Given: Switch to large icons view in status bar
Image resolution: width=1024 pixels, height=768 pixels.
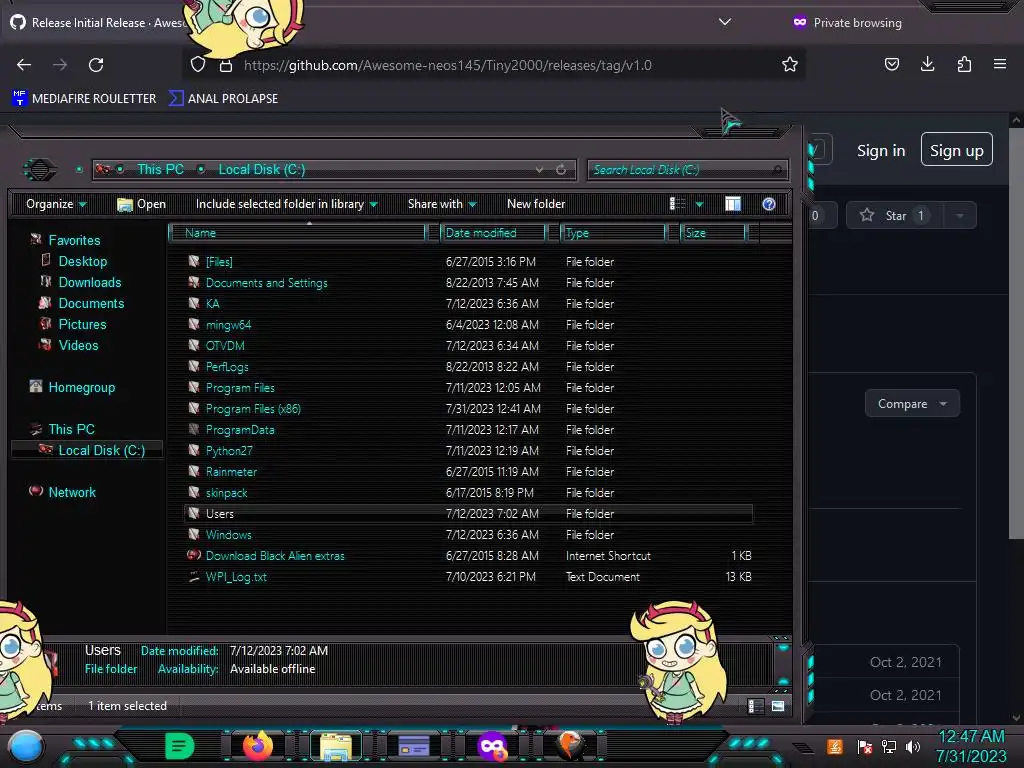Looking at the screenshot, I should 778,706.
